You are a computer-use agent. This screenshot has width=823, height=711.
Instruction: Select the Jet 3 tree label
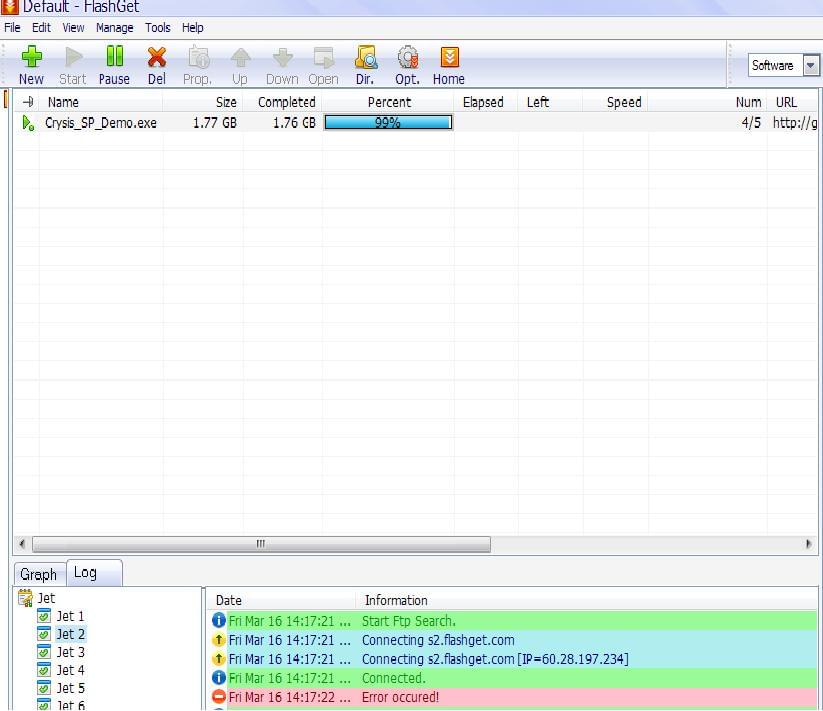(x=70, y=652)
